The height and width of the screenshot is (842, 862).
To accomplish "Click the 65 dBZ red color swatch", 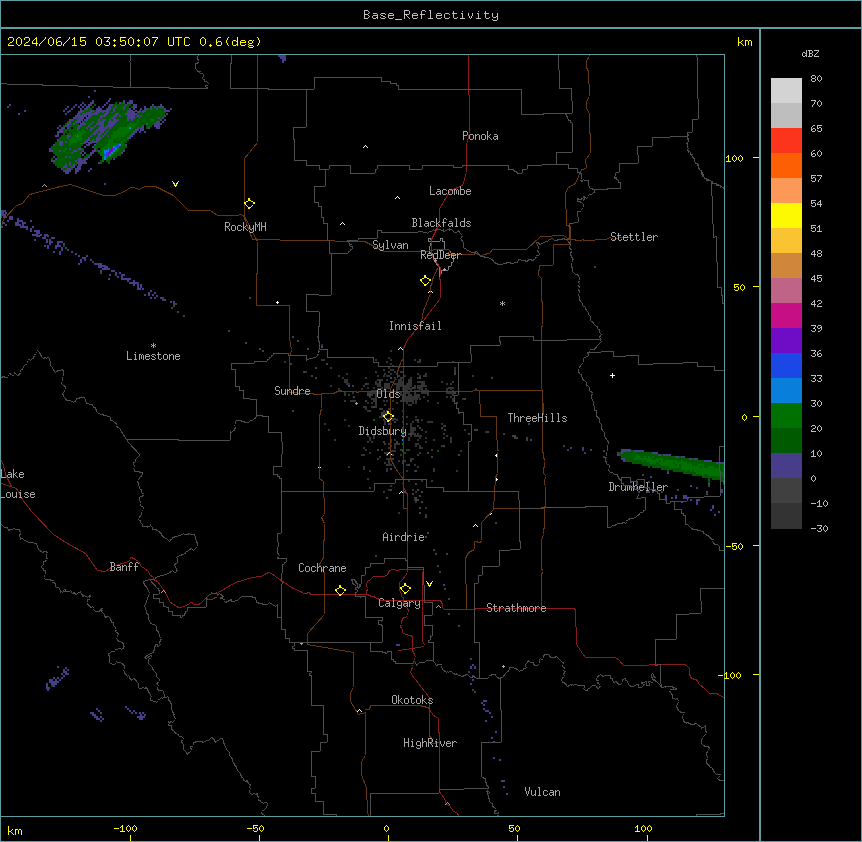I will pyautogui.click(x=786, y=141).
